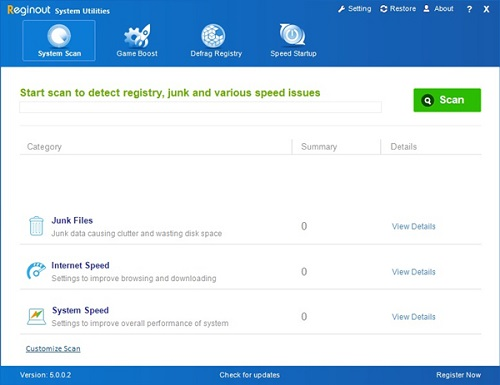
Task: Click the scan progress bar
Action: (200, 107)
